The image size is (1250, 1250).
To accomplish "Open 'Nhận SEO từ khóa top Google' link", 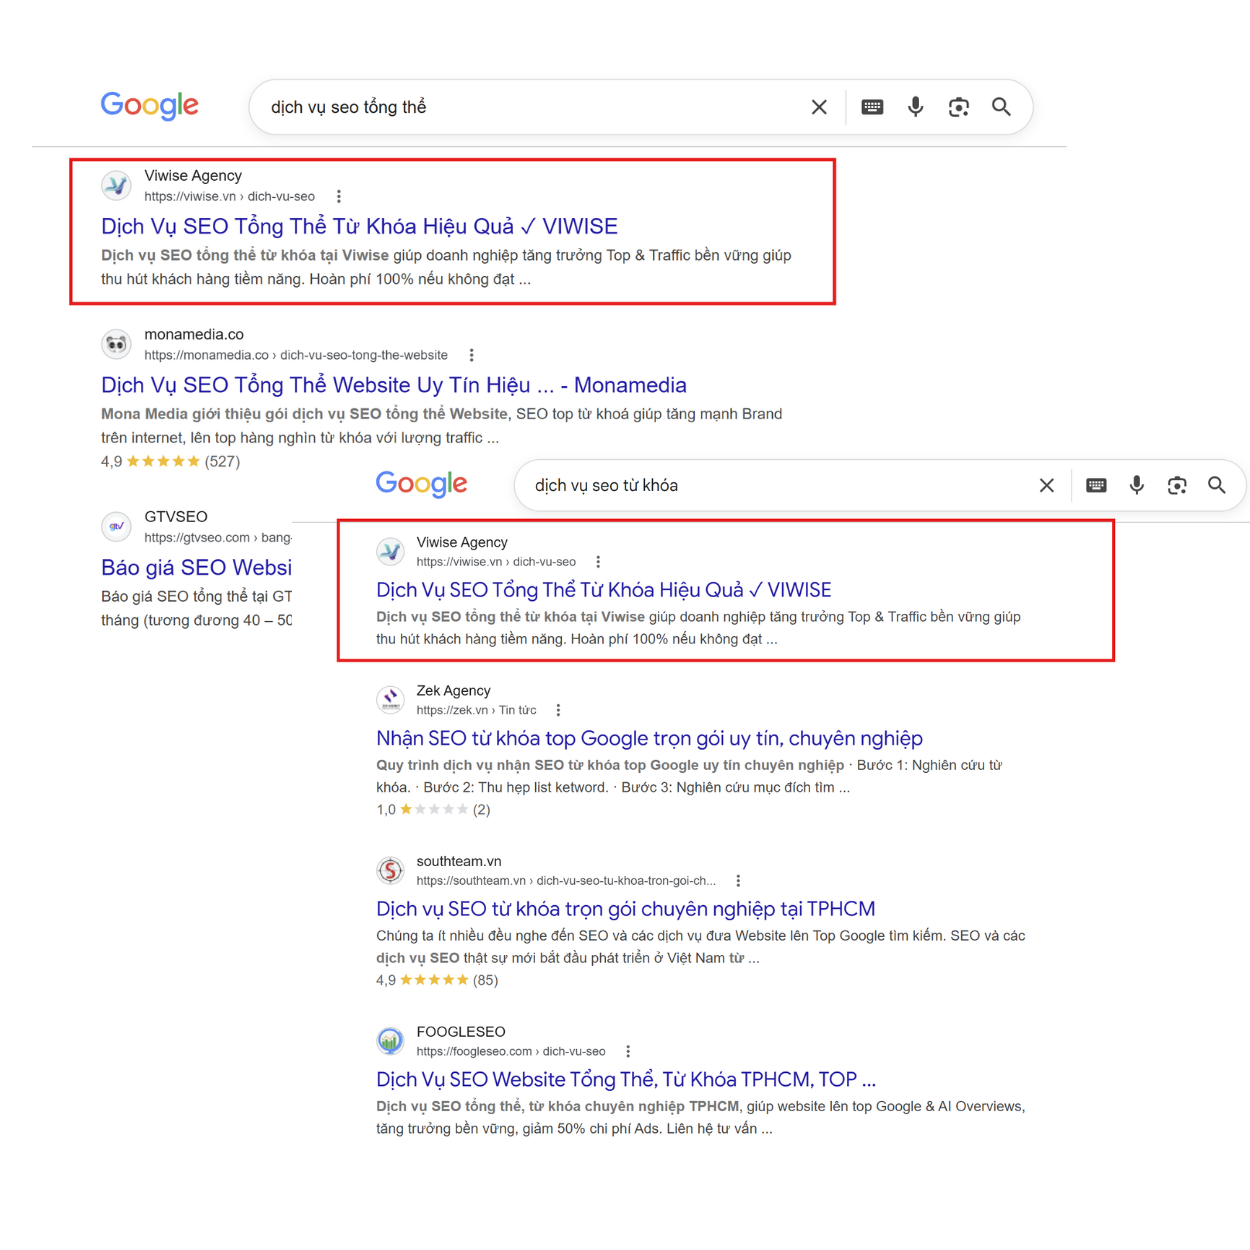I will (x=649, y=738).
